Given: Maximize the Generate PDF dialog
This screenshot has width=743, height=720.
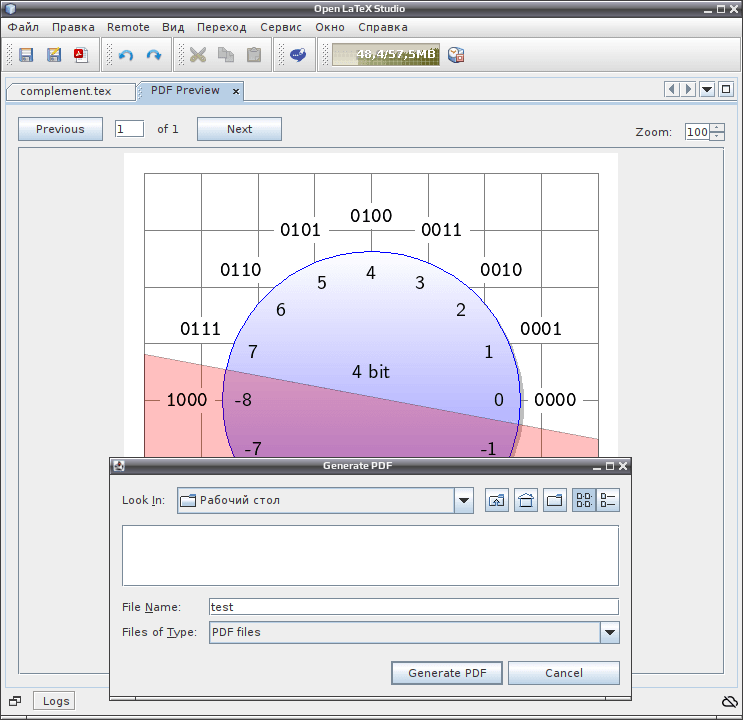Looking at the screenshot, I should (x=610, y=466).
